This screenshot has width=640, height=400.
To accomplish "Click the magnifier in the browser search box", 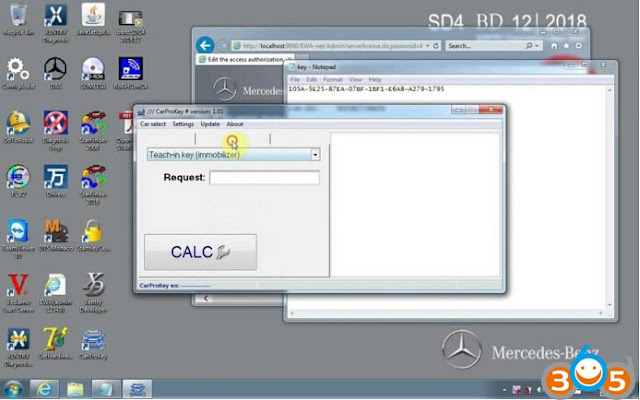I will [529, 46].
